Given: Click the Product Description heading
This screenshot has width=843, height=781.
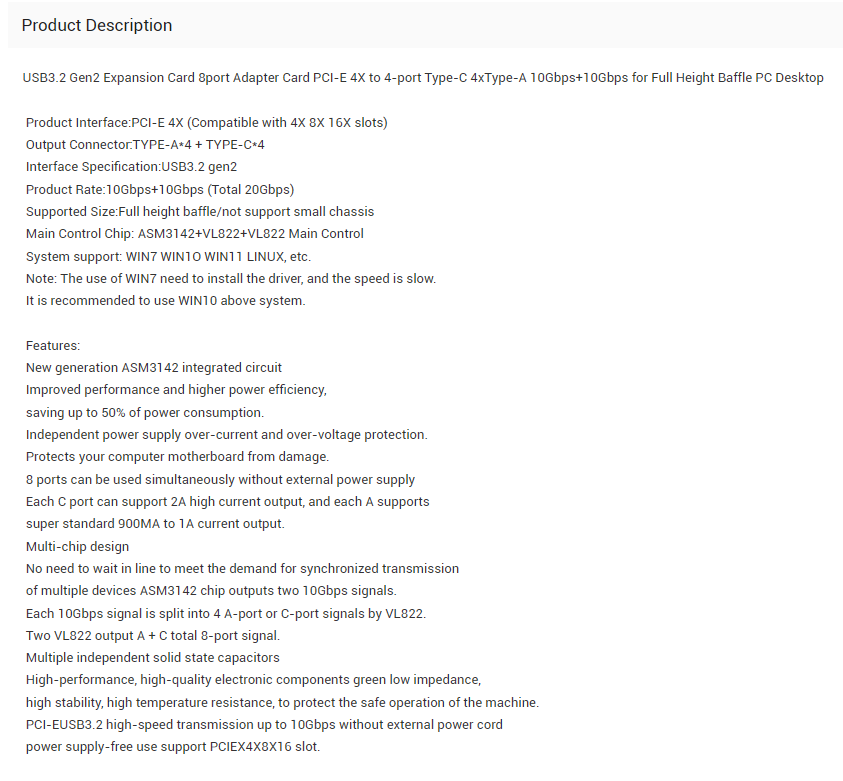Looking at the screenshot, I should [x=97, y=25].
